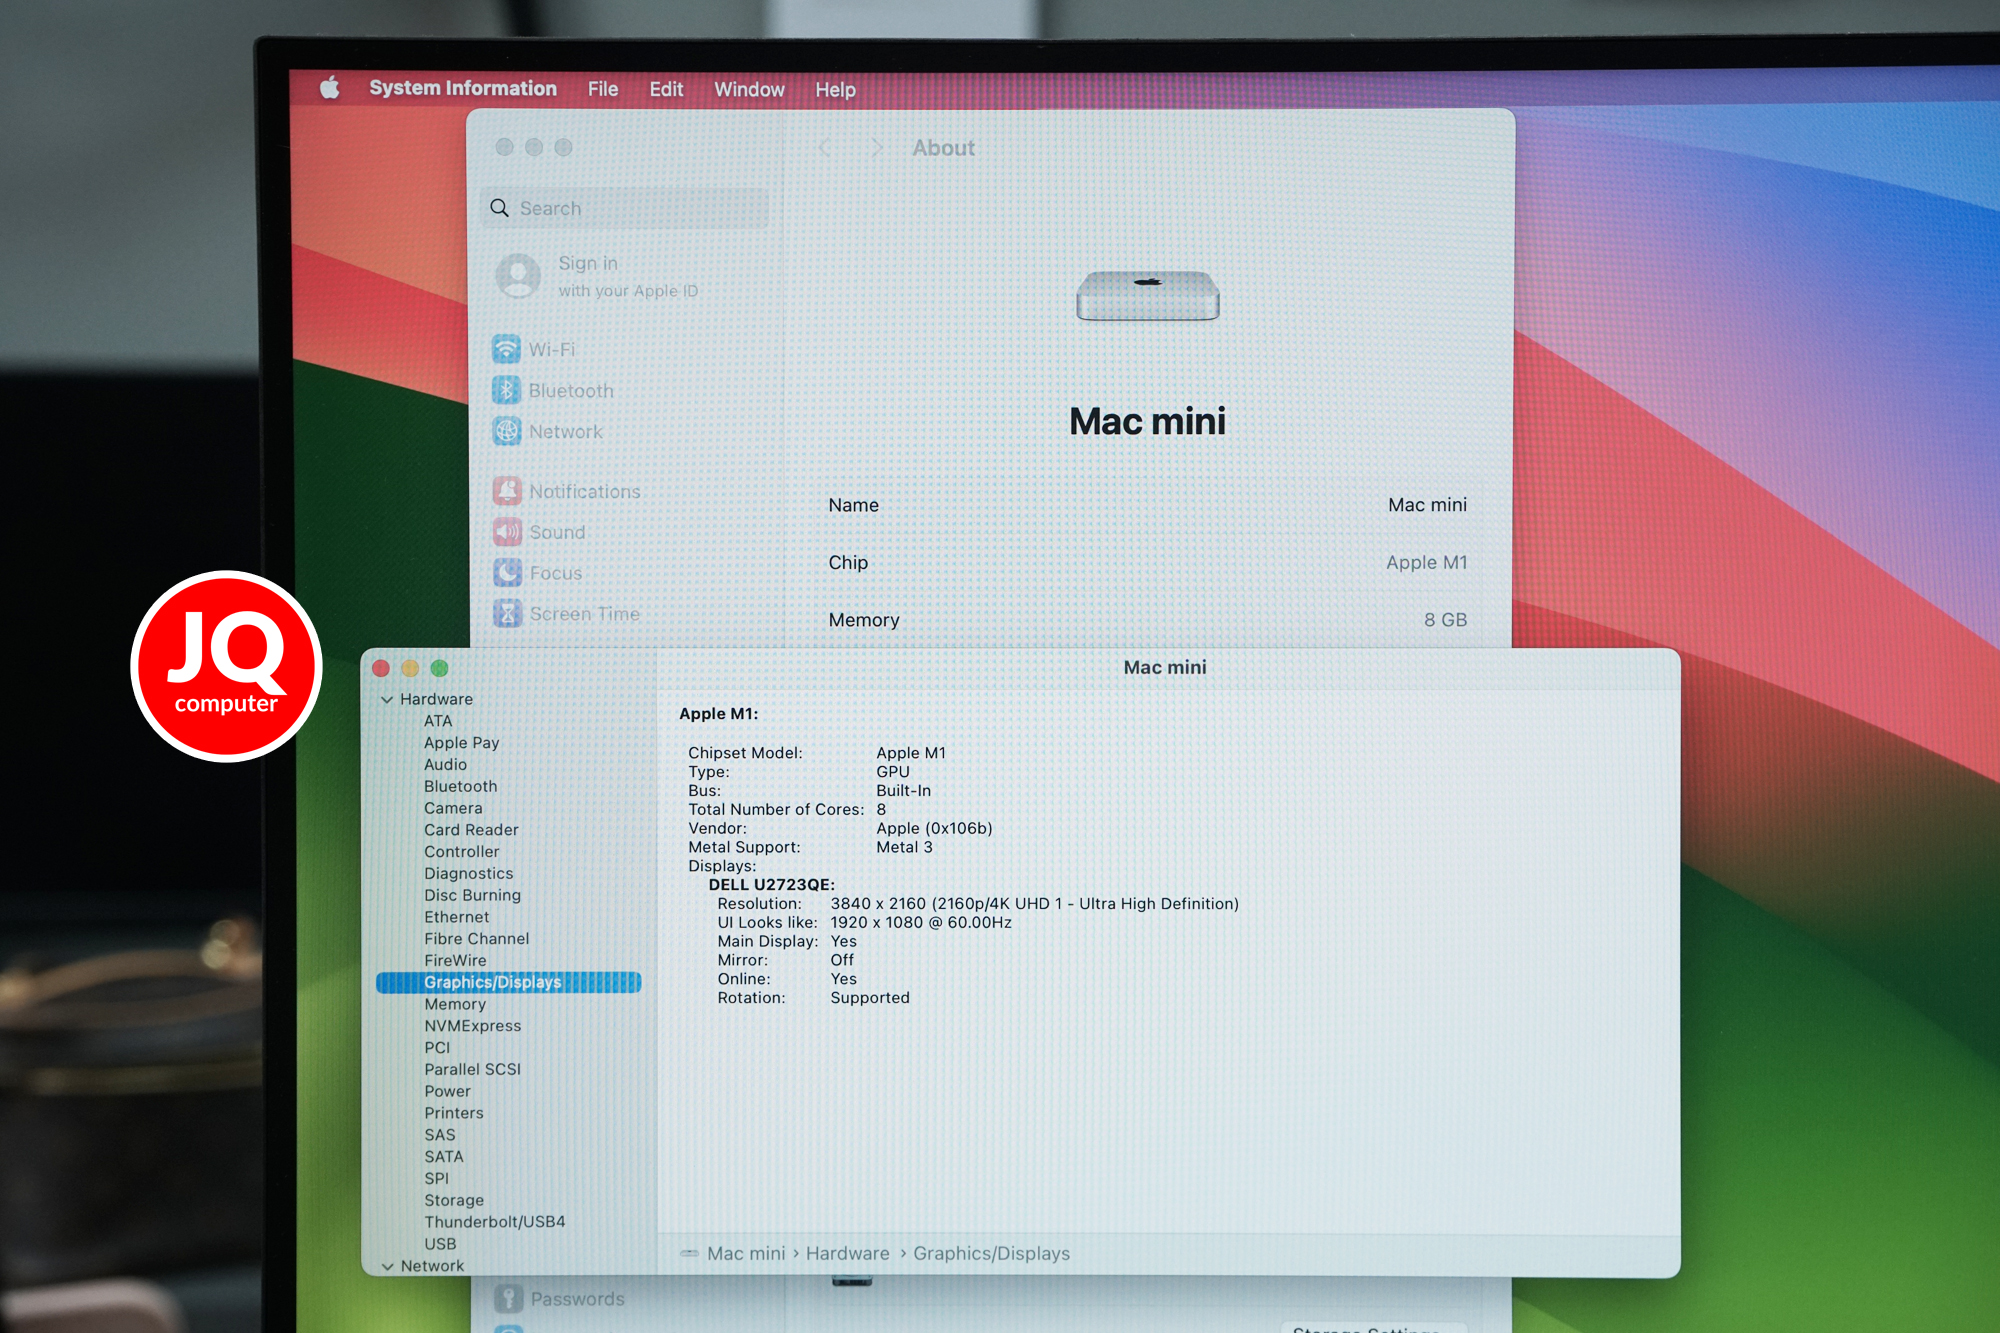Open Passwords key icon in Settings

click(x=509, y=1299)
